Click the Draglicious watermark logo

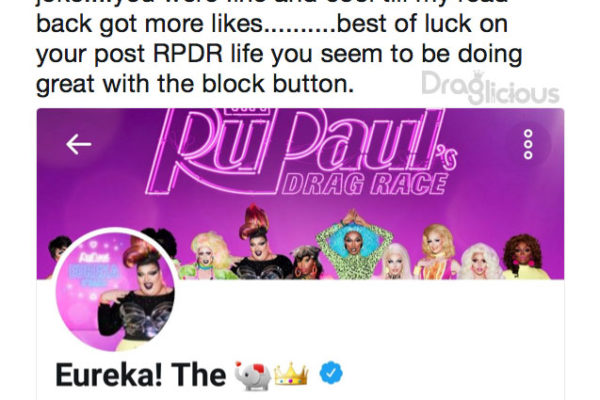[x=490, y=88]
